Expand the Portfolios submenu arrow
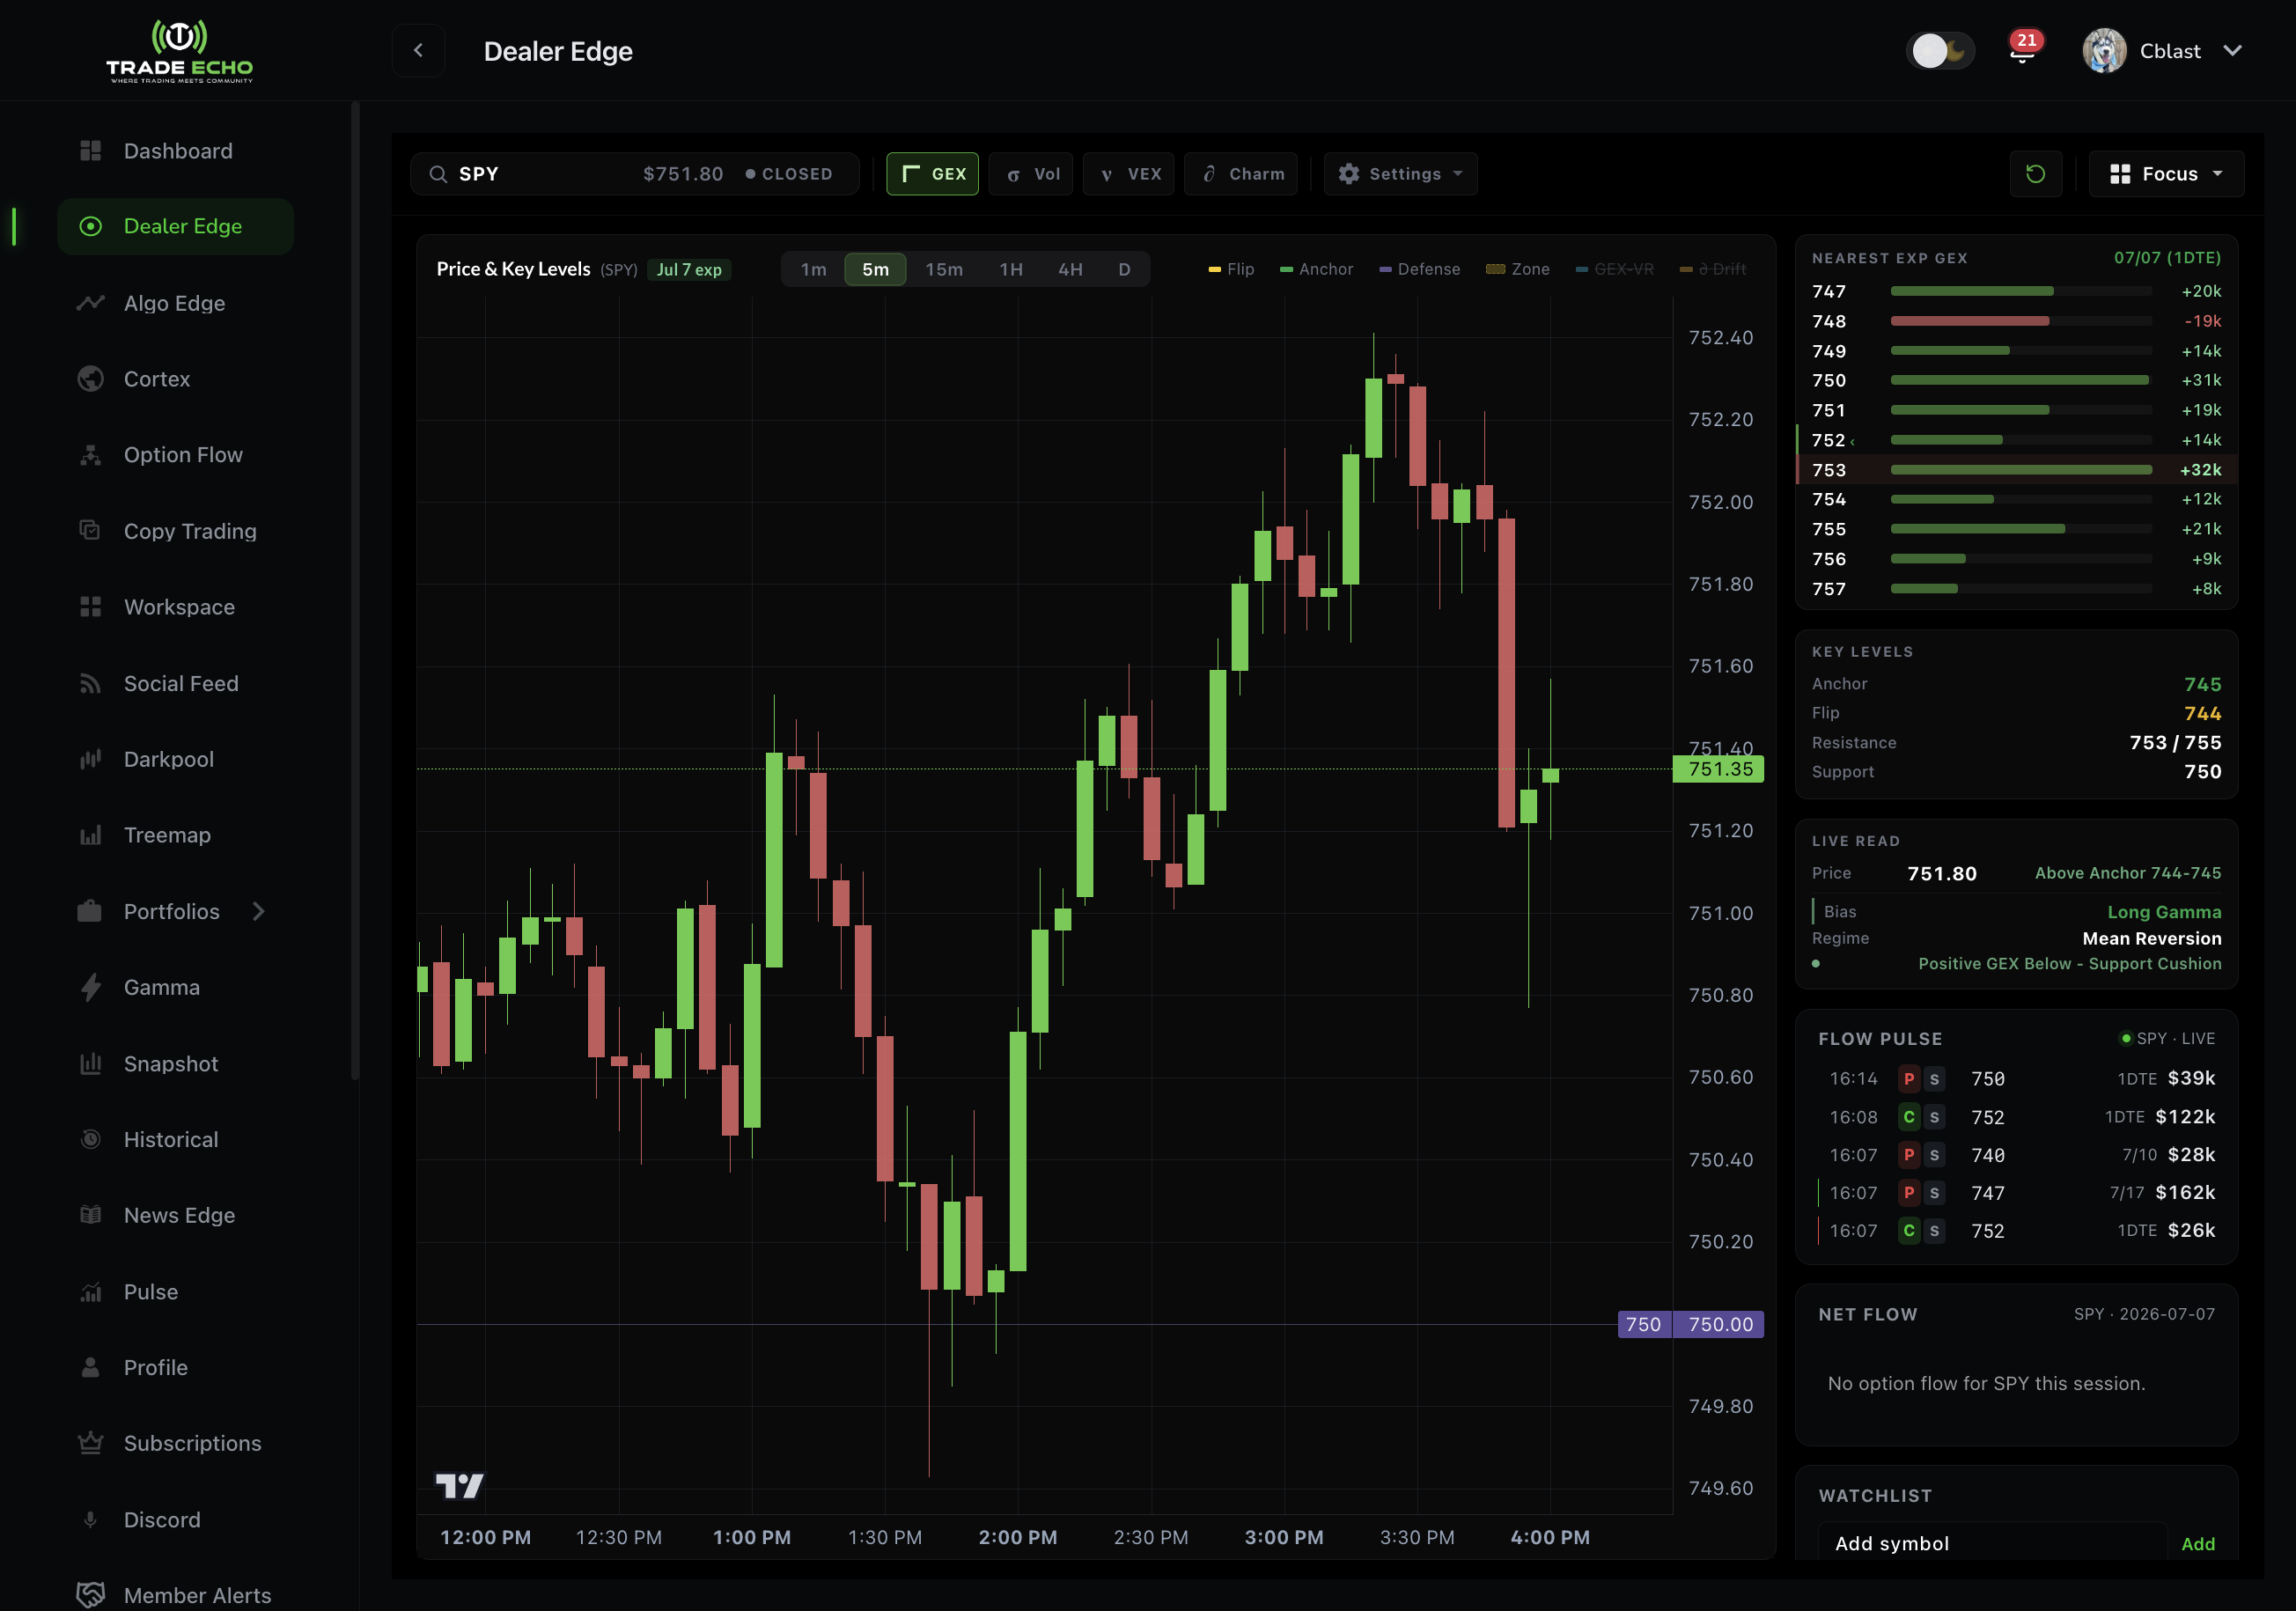Viewport: 2296px width, 1611px height. pos(259,911)
